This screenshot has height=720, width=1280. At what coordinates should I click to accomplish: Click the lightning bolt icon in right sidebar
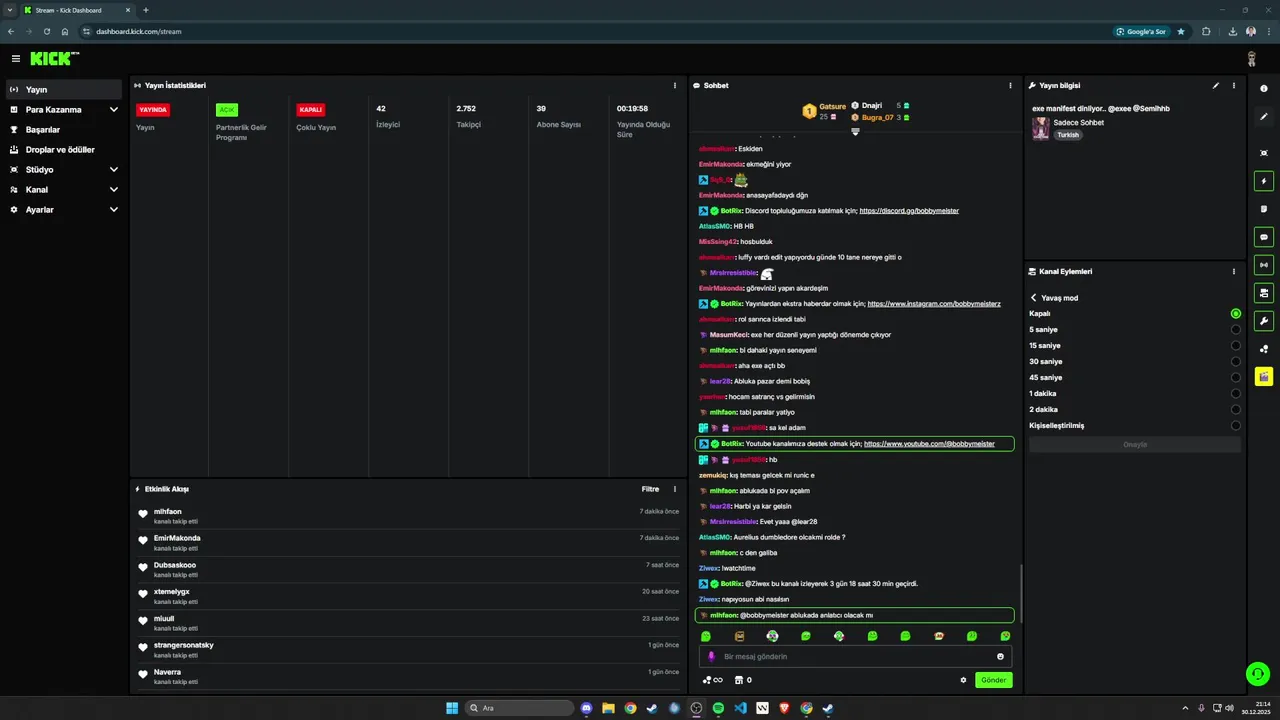point(1264,182)
